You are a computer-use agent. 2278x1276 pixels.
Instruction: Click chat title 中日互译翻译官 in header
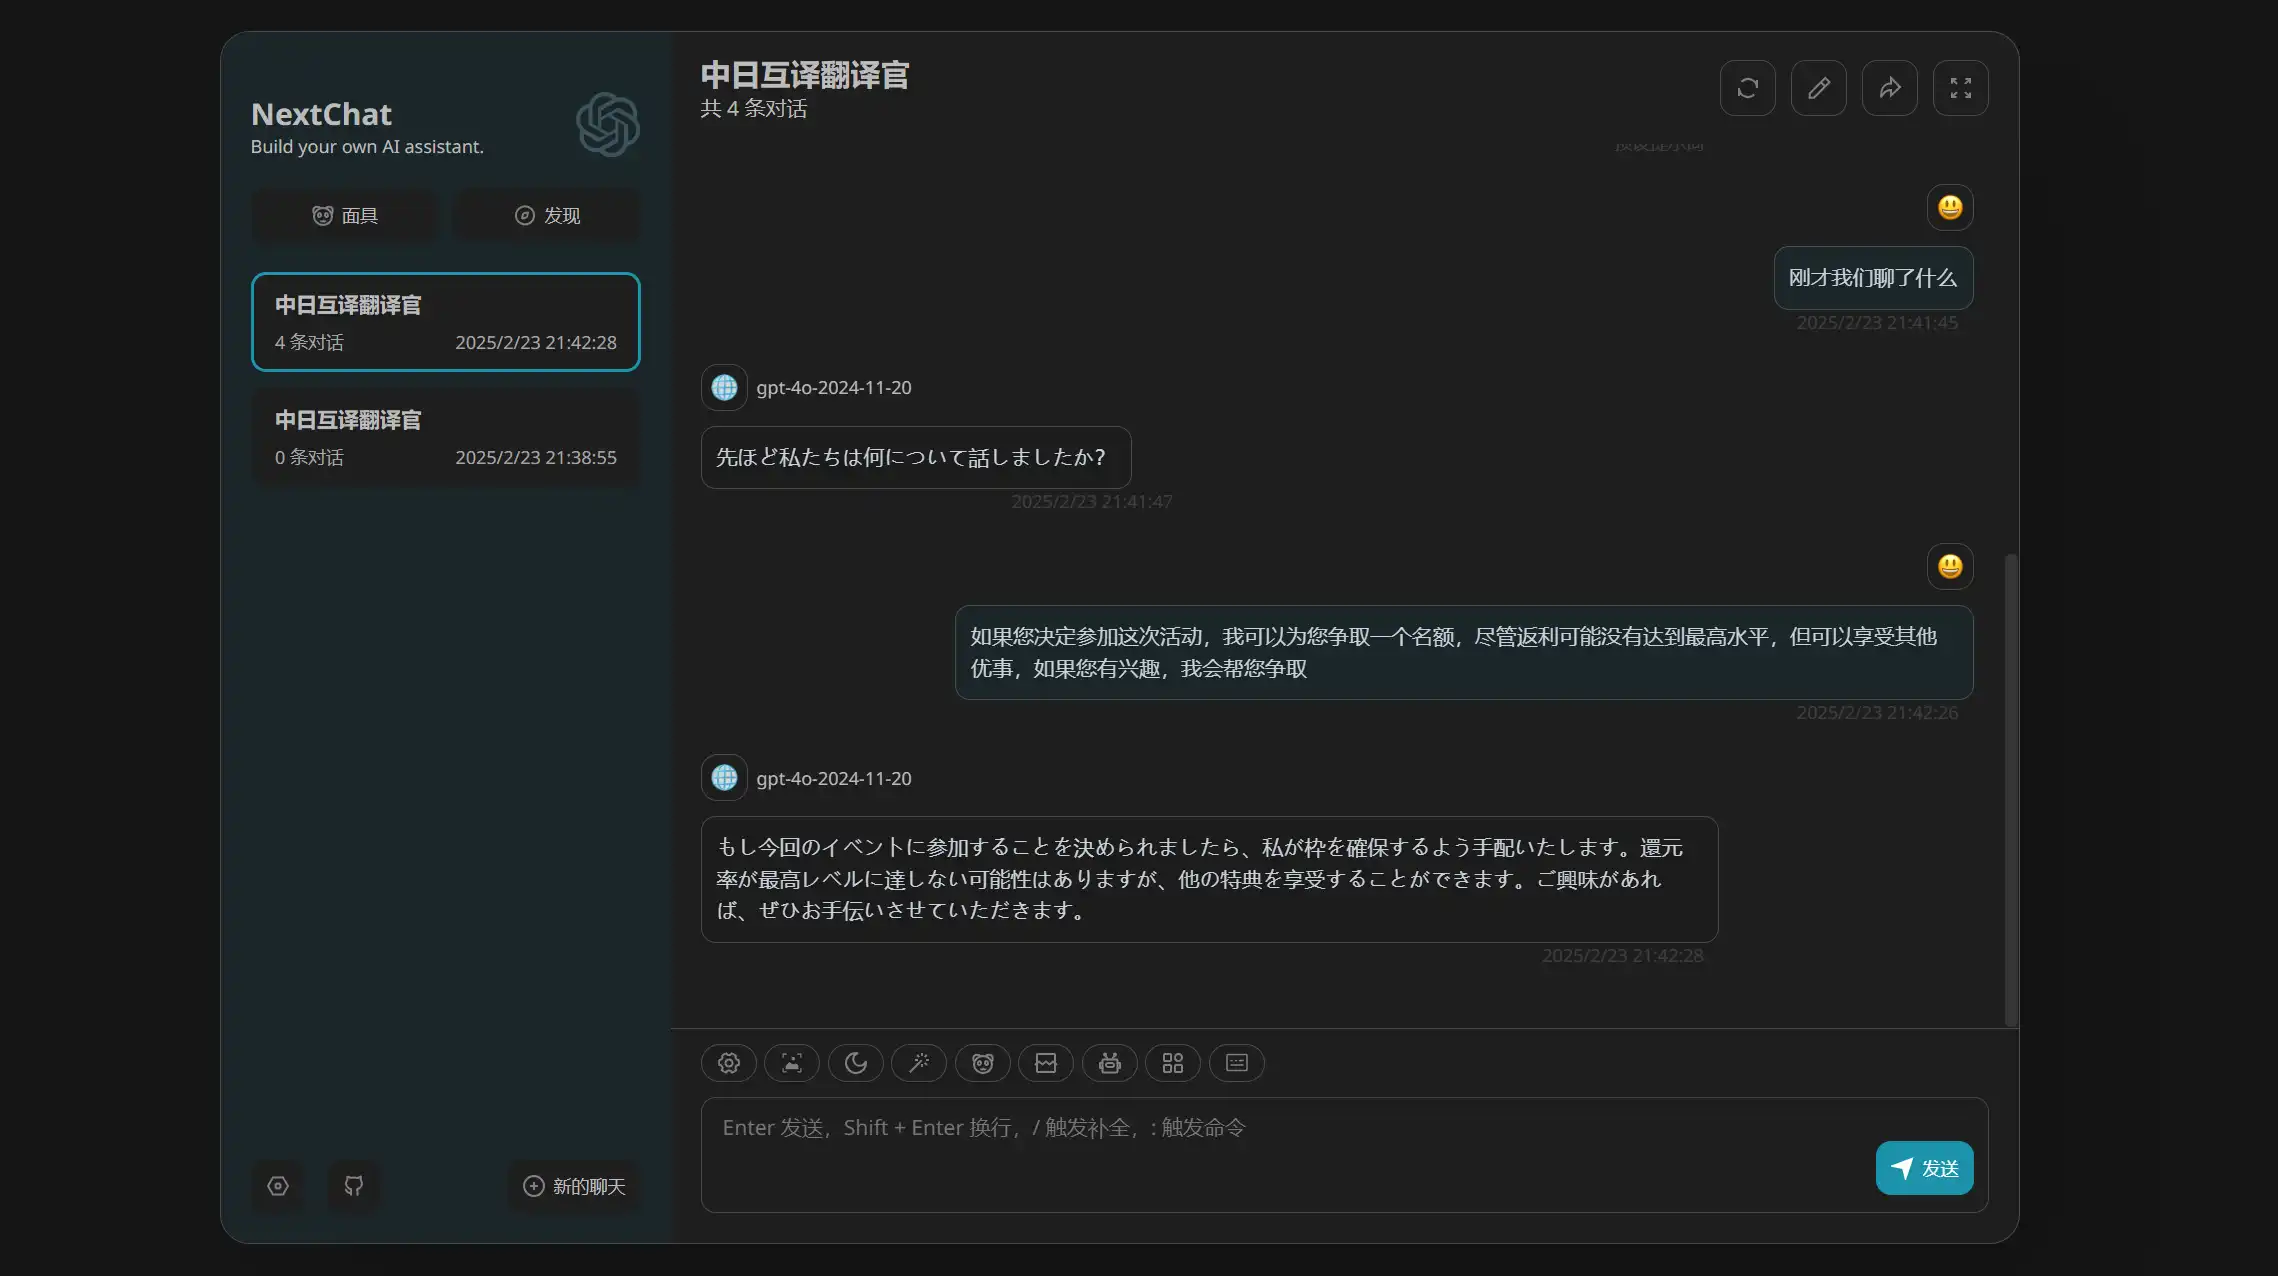point(805,75)
